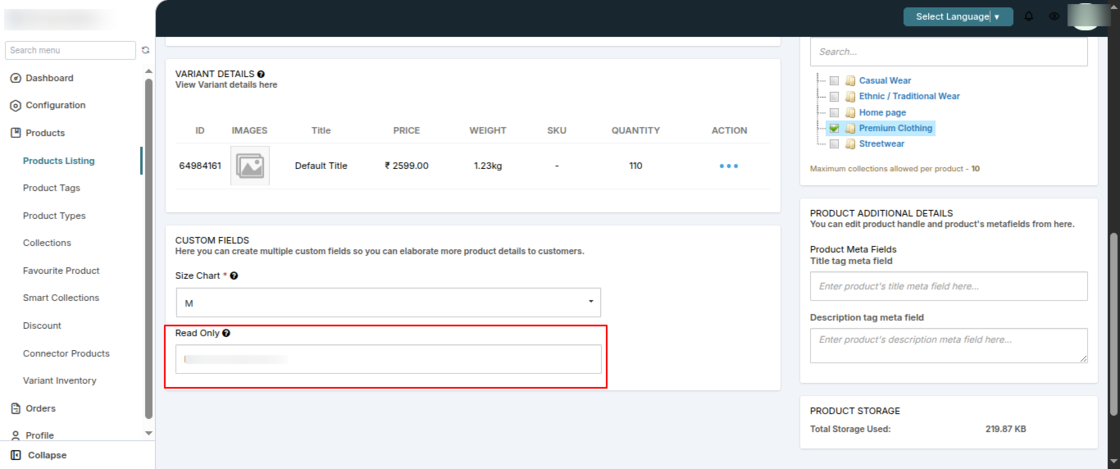
Task: Check the Home page collection checkbox
Action: click(834, 113)
